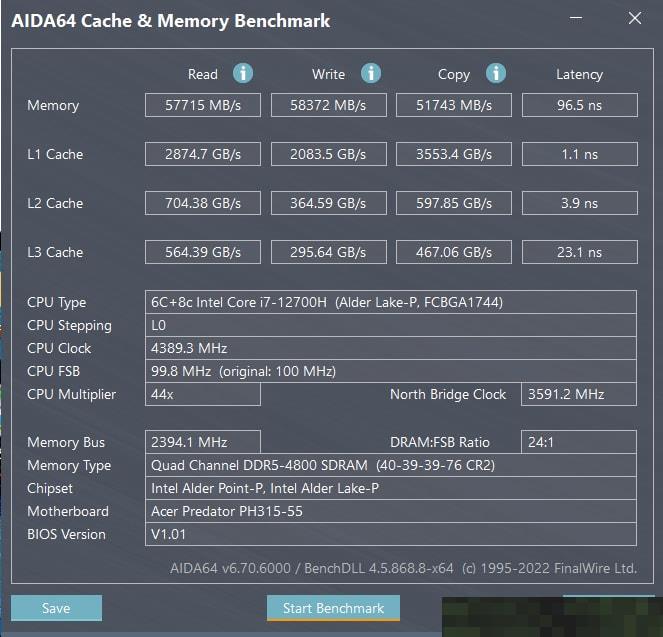The image size is (663, 637).
Task: Click the Write info icon
Action: pos(371,74)
